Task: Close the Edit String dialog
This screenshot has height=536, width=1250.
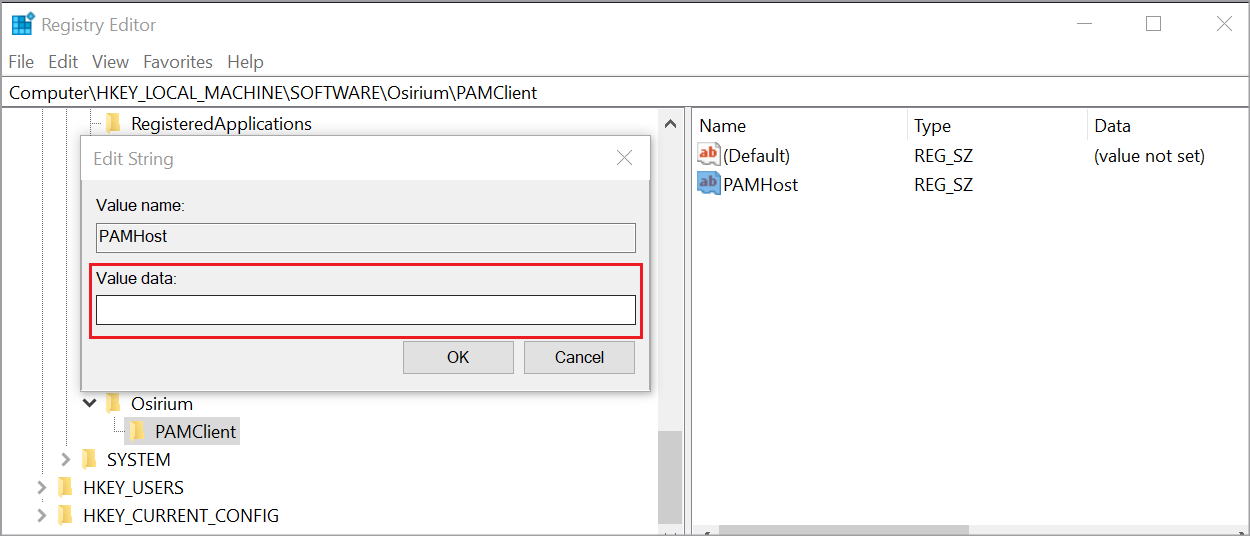Action: point(624,158)
